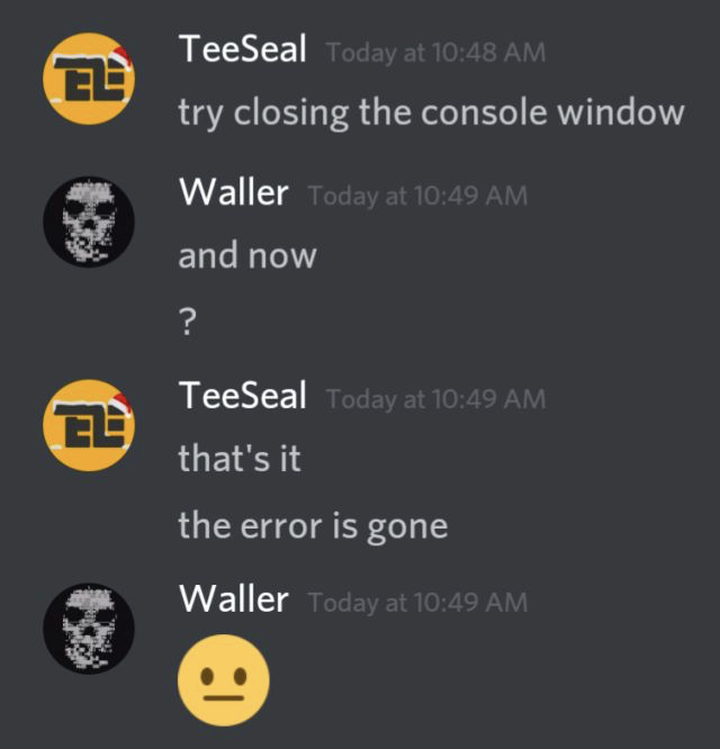Click Waller's first "Today at 10:49 AM" timestamp

(x=418, y=196)
